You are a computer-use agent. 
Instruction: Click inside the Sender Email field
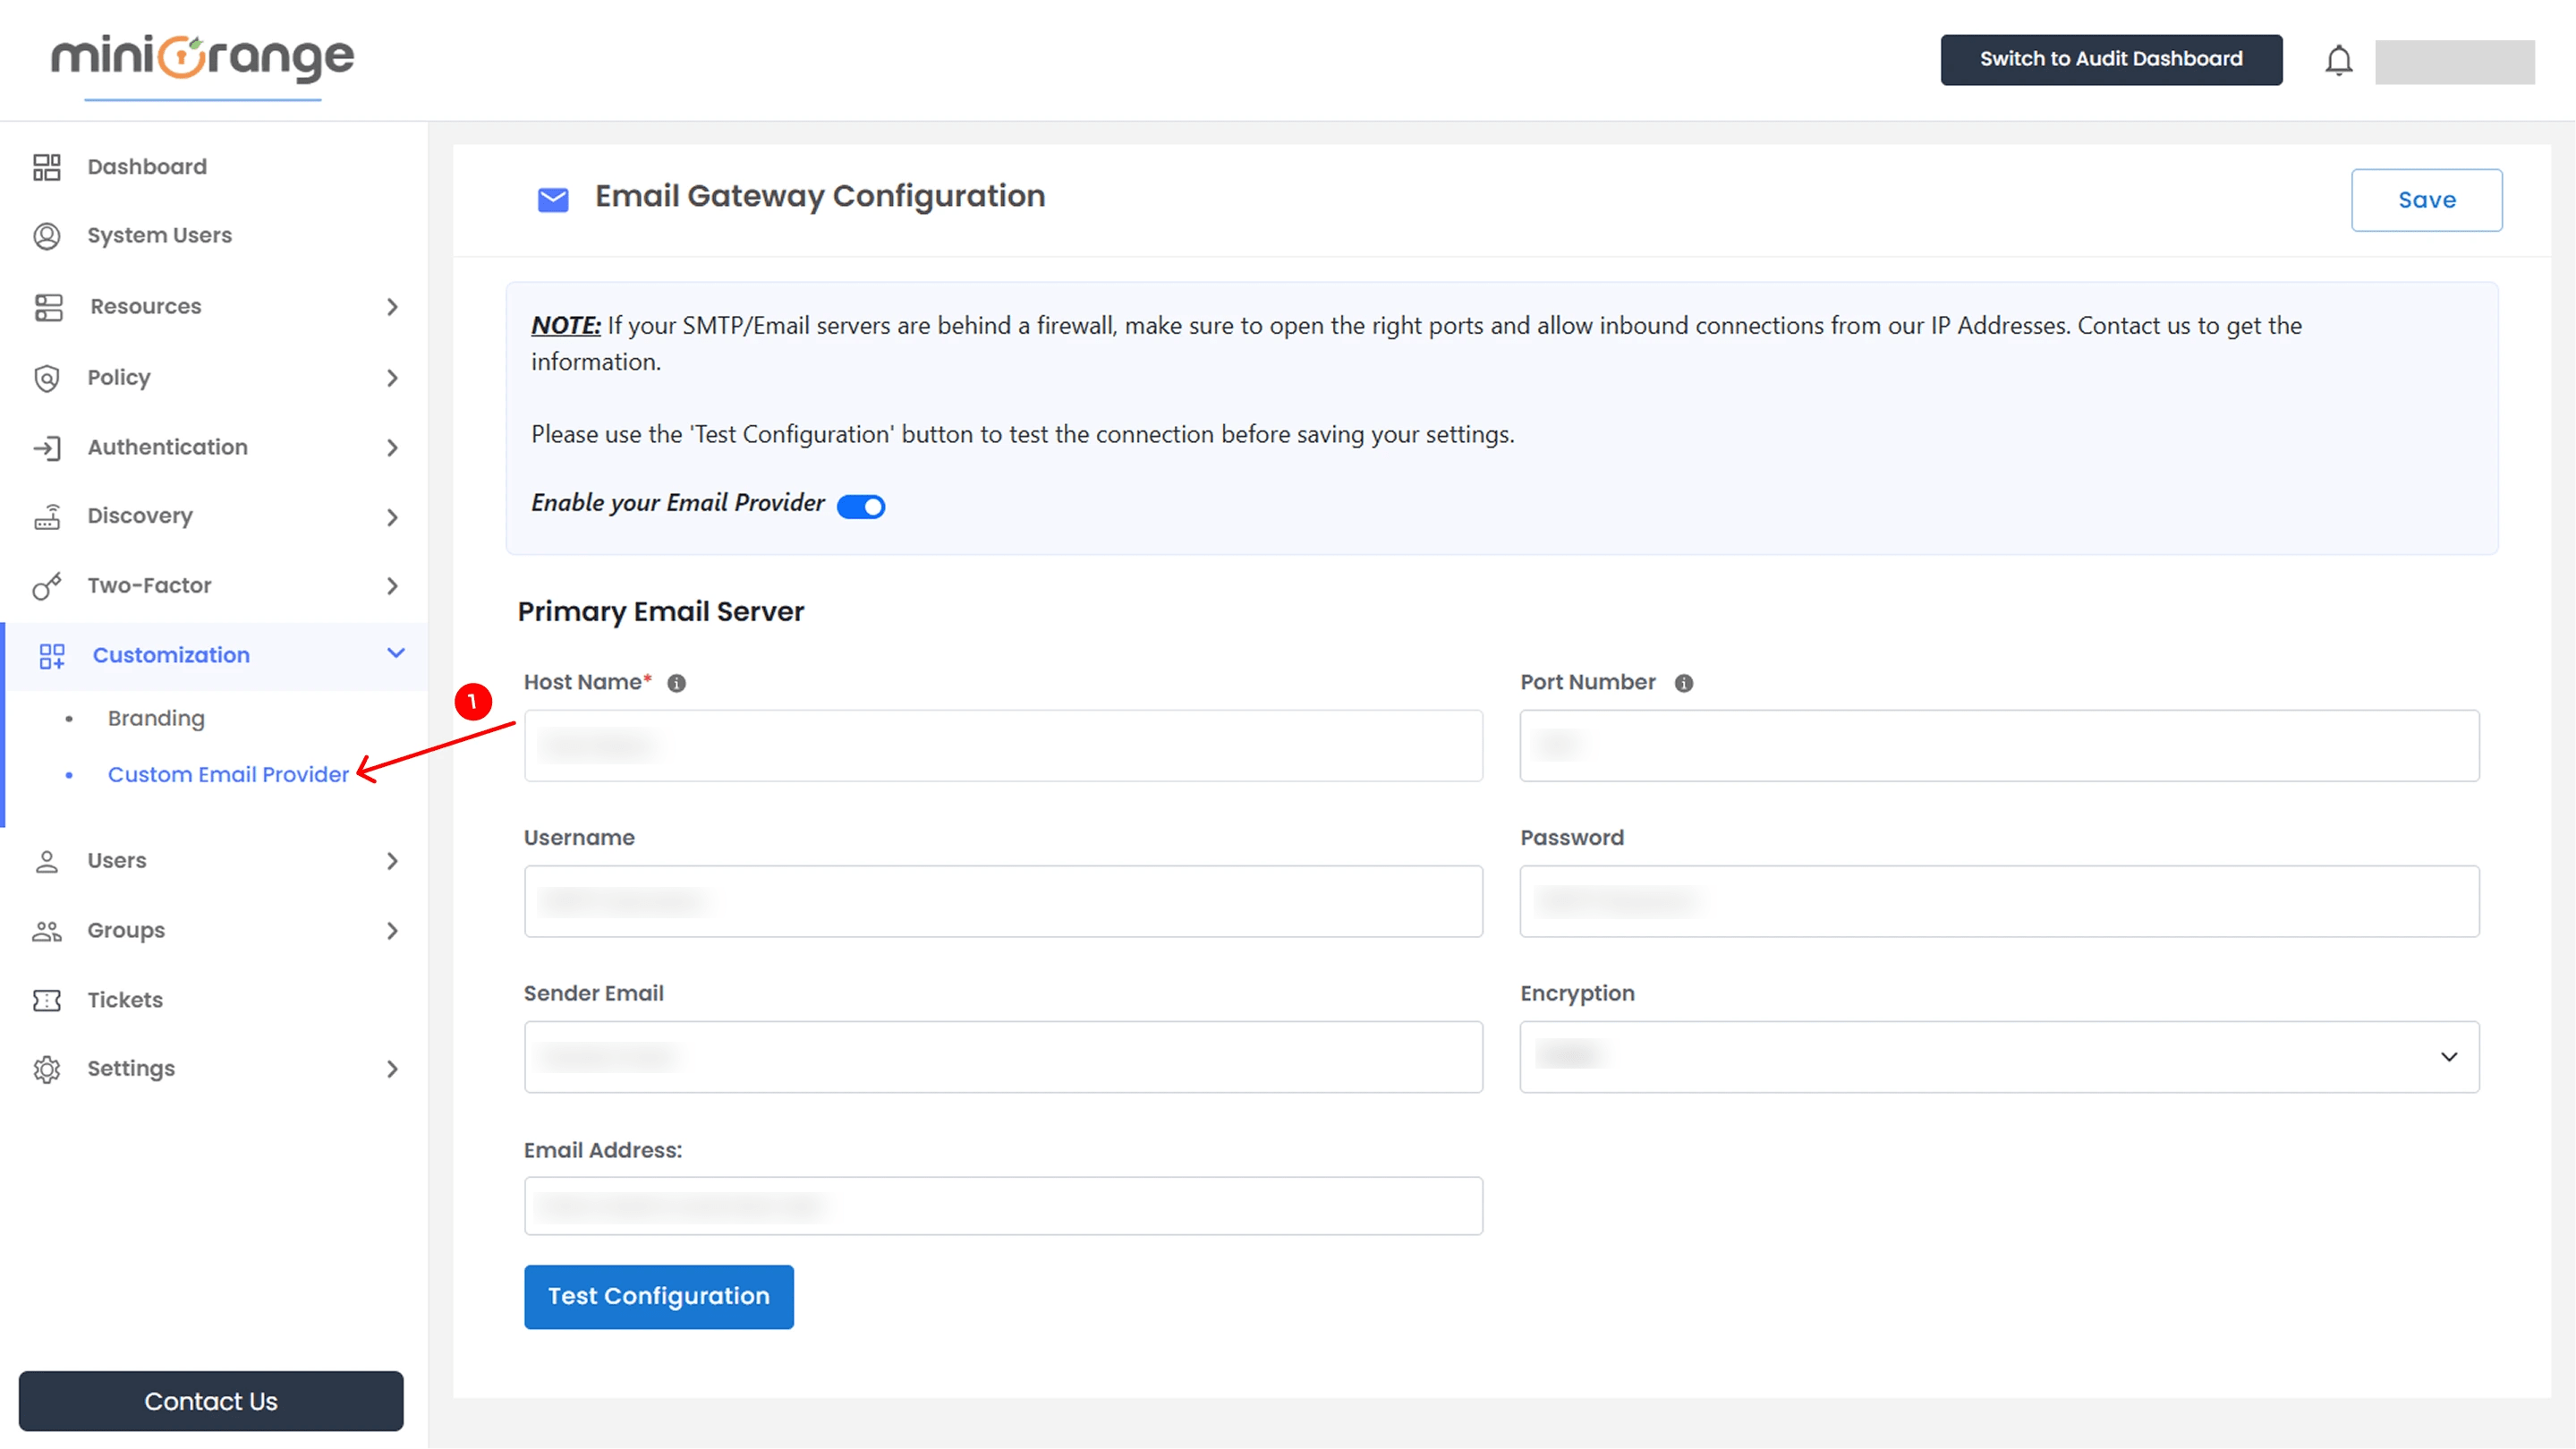click(x=1003, y=1057)
